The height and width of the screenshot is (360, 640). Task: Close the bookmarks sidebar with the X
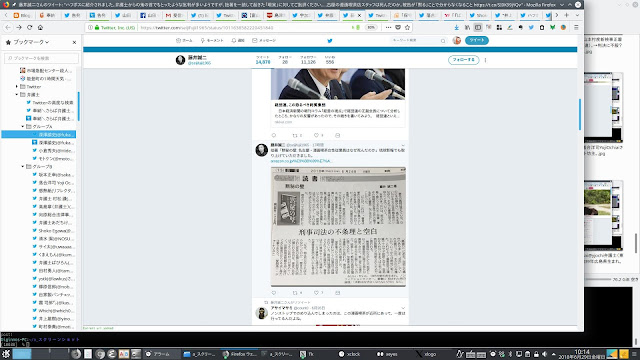click(x=74, y=42)
